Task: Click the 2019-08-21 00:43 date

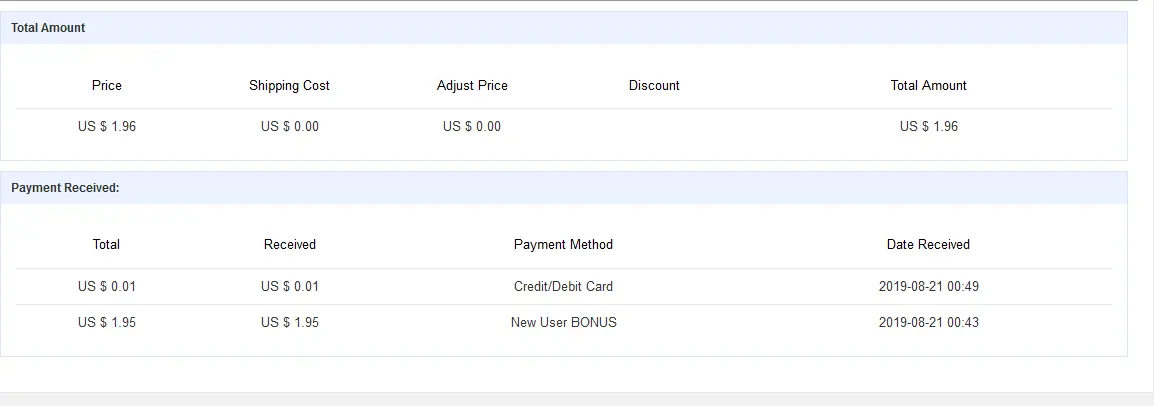Action: point(928,322)
